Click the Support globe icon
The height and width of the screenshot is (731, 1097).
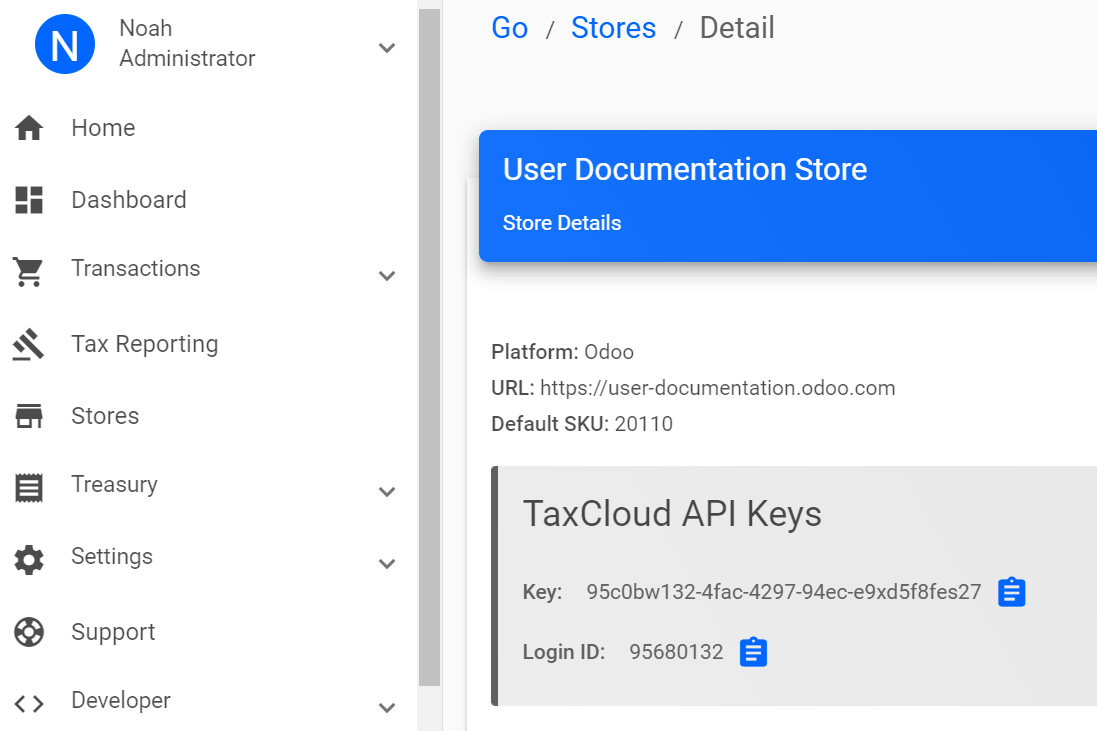point(29,632)
